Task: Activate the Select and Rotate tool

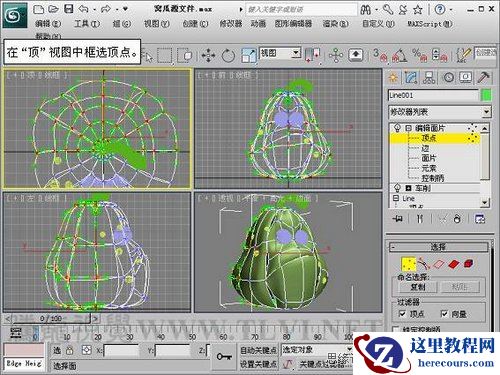Action: click(228, 55)
